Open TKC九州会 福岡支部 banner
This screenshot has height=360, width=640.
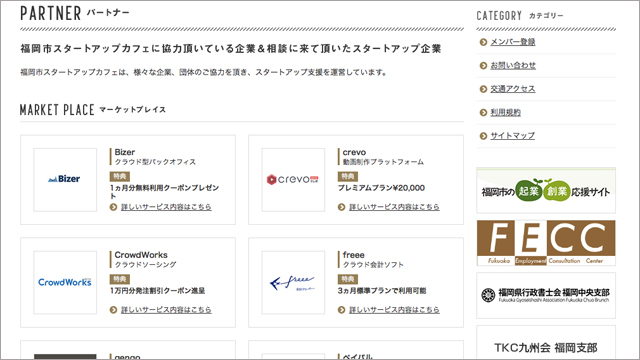(x=546, y=343)
